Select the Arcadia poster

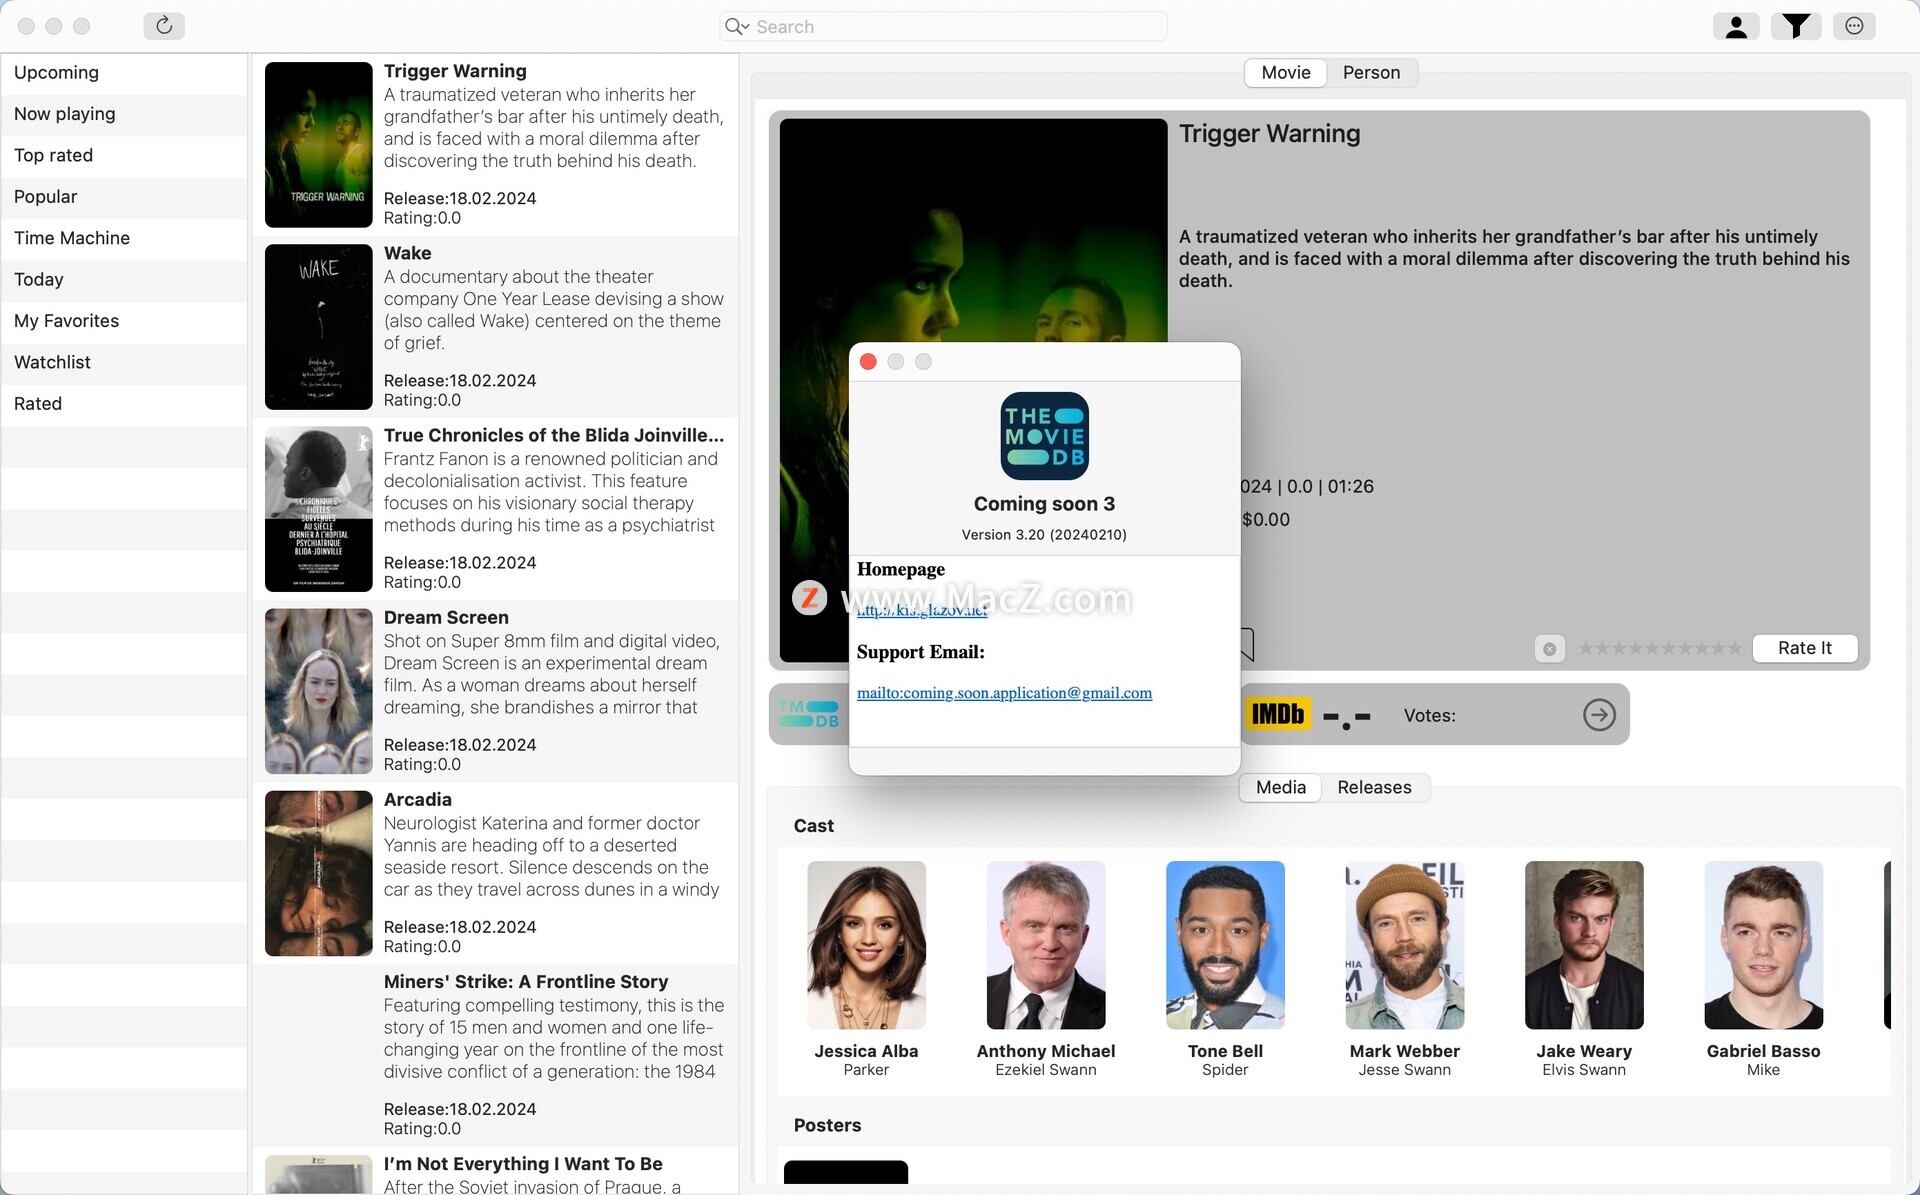(x=318, y=873)
